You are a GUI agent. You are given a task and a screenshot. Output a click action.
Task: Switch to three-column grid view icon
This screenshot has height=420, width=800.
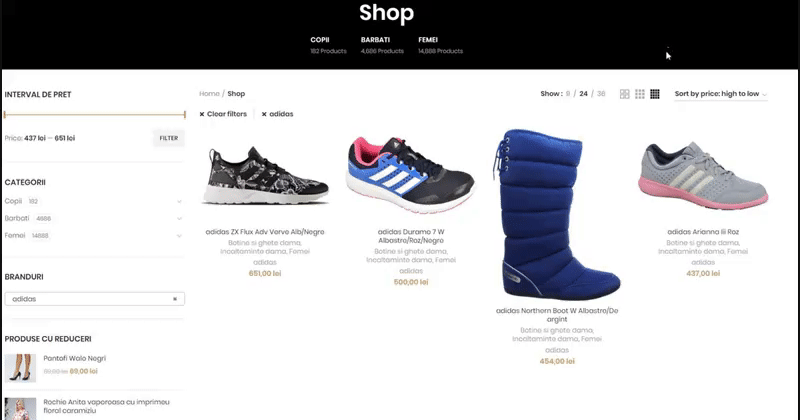click(x=640, y=94)
